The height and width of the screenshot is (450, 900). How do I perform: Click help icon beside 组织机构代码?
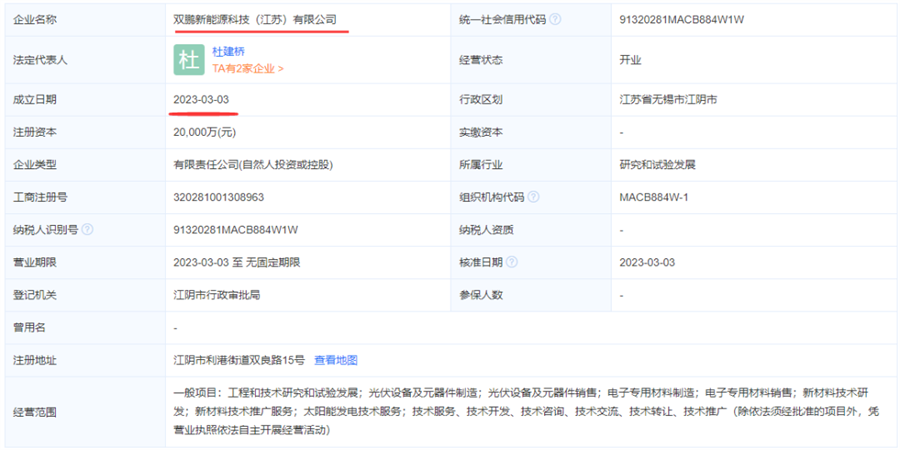533,197
